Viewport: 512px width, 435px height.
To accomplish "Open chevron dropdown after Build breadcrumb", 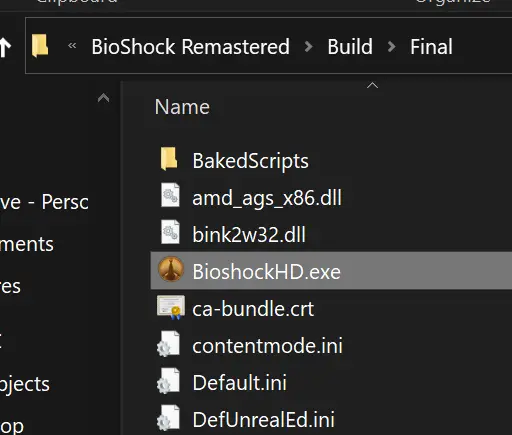I will 392,46.
